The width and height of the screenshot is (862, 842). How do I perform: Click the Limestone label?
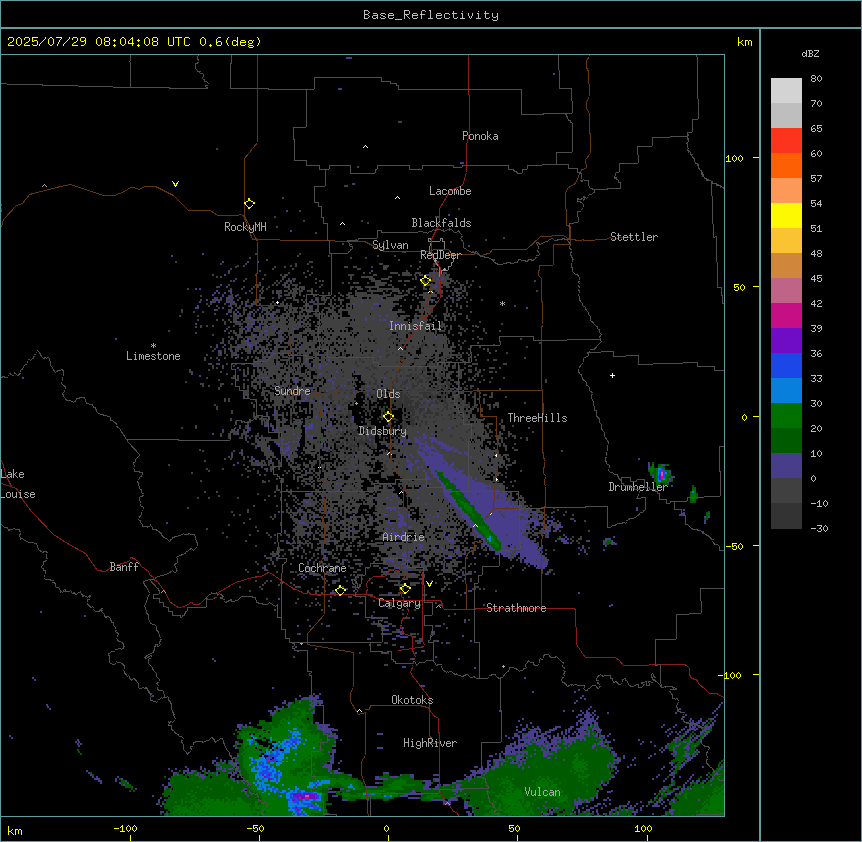pos(153,356)
